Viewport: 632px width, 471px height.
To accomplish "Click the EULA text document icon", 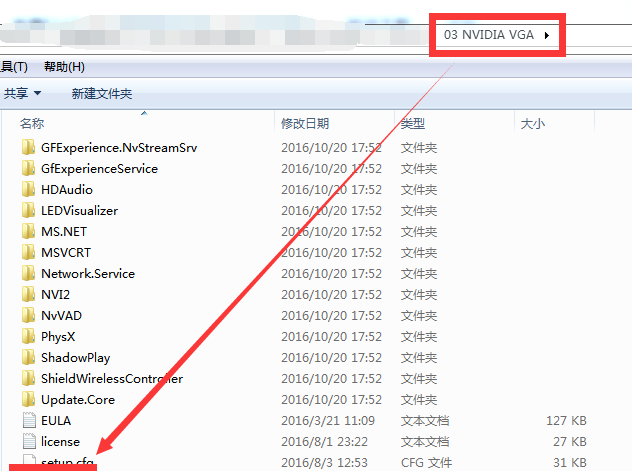I will tap(29, 421).
